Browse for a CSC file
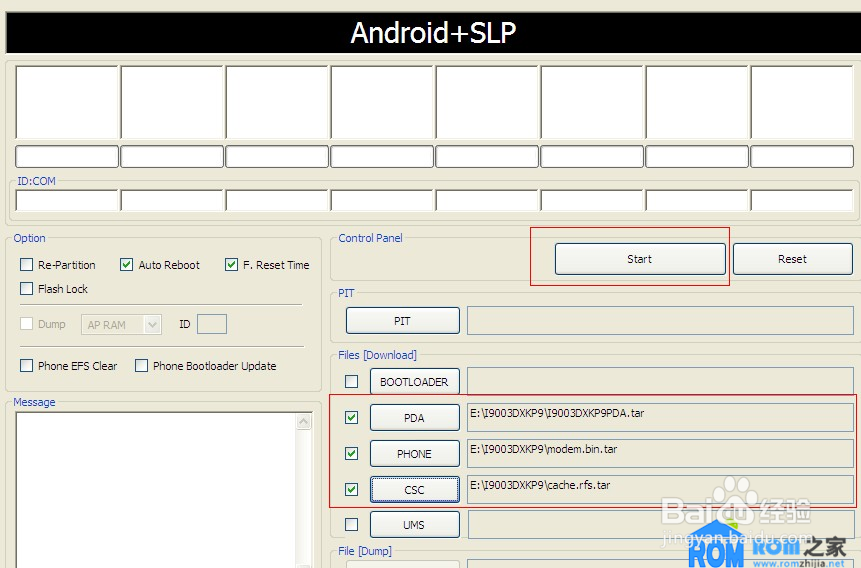The image size is (861, 568). 414,489
